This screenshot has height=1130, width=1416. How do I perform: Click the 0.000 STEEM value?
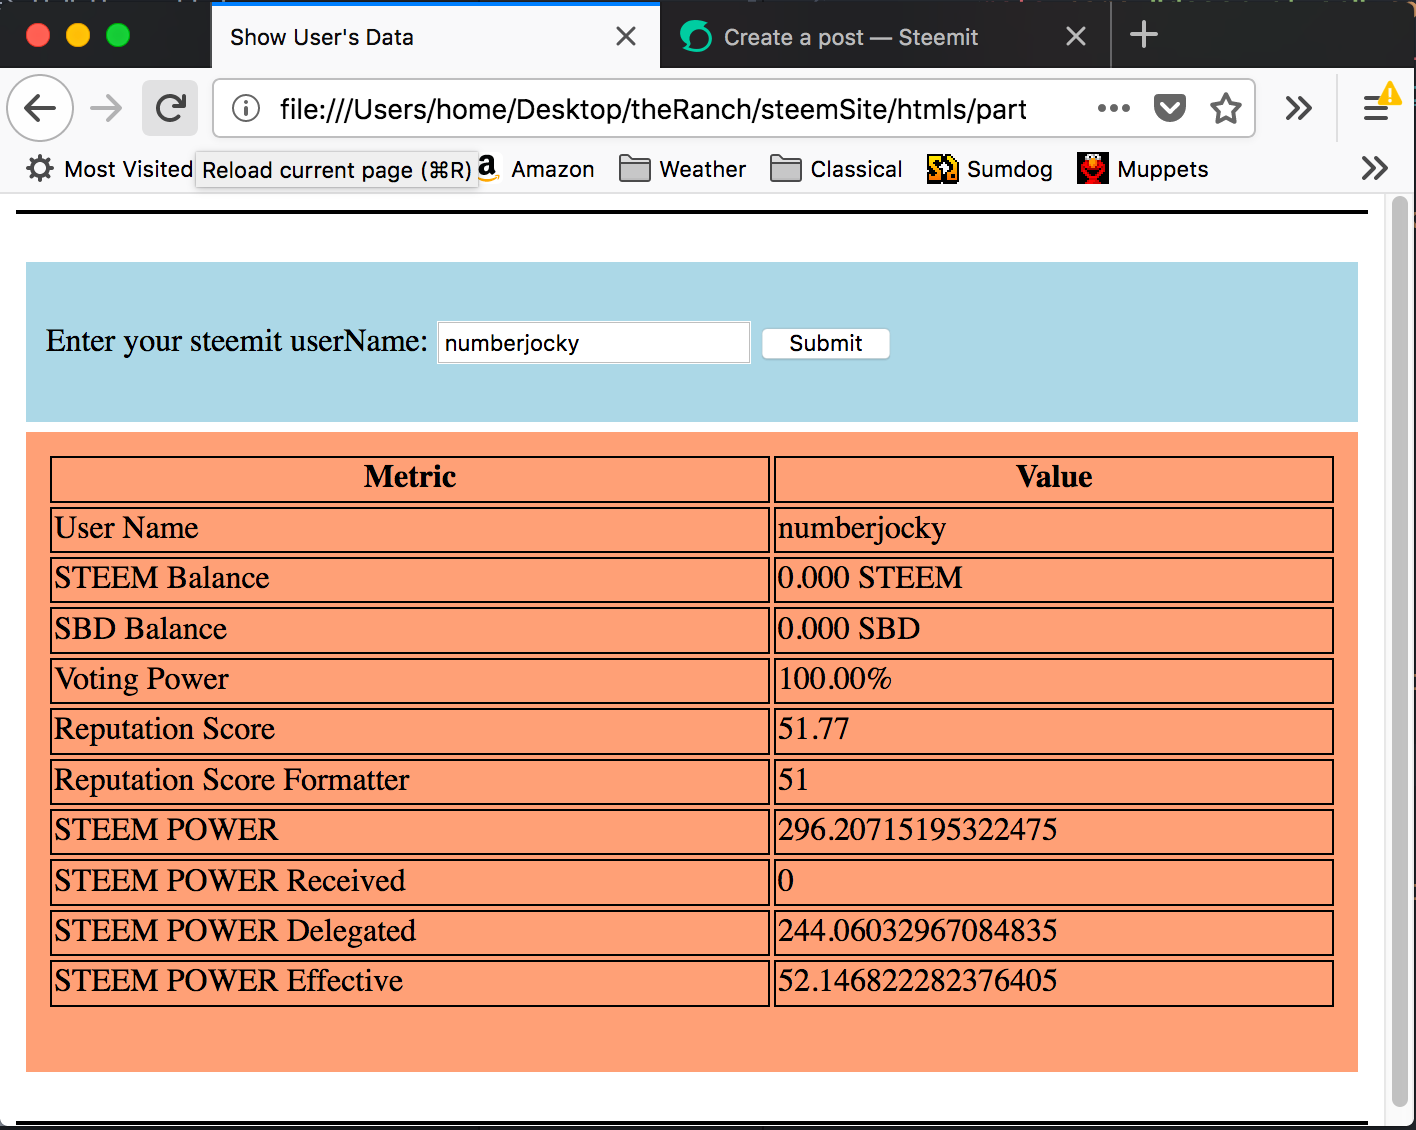870,578
